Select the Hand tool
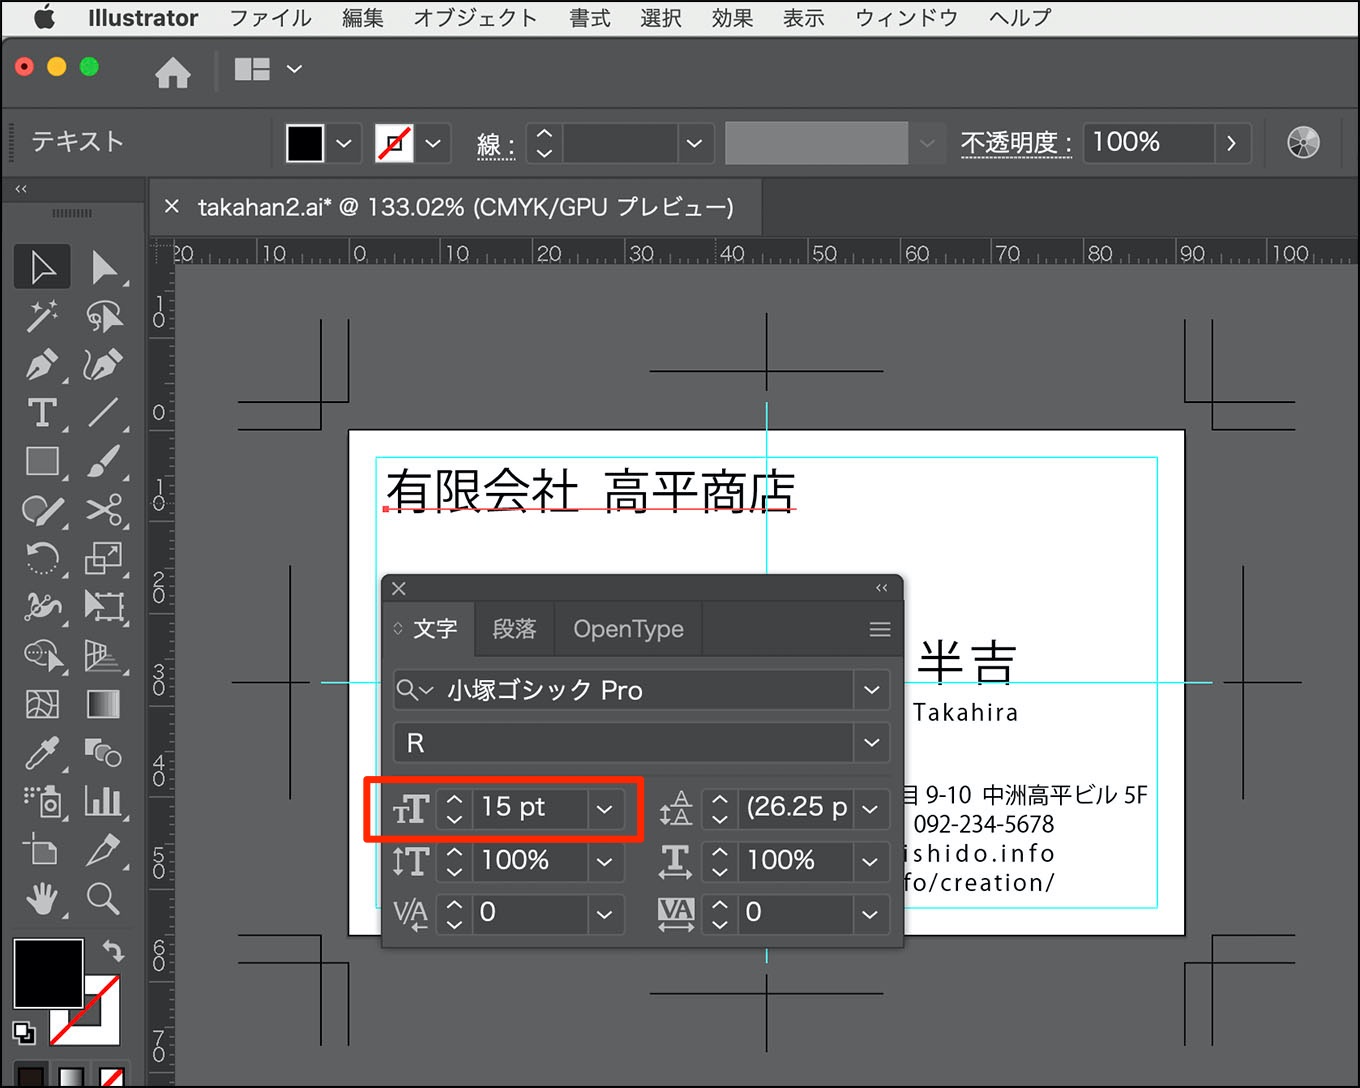The image size is (1360, 1088). (x=42, y=899)
